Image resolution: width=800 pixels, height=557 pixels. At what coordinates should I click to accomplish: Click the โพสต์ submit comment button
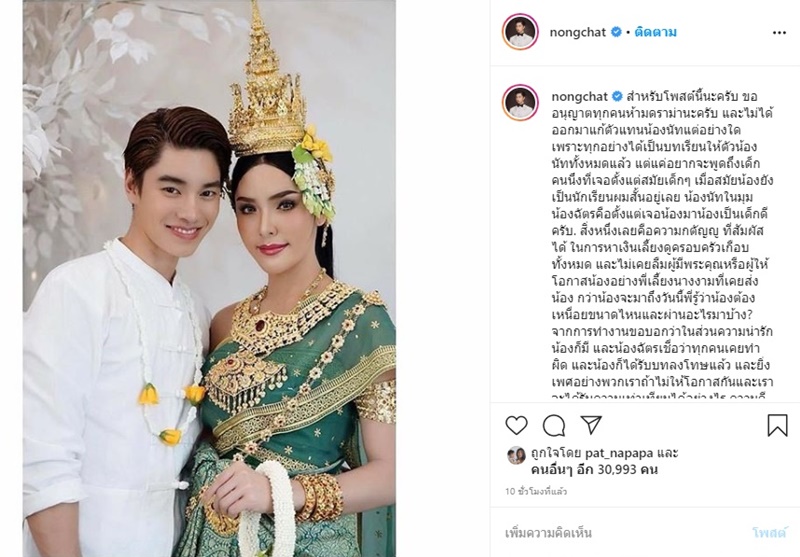point(769,533)
